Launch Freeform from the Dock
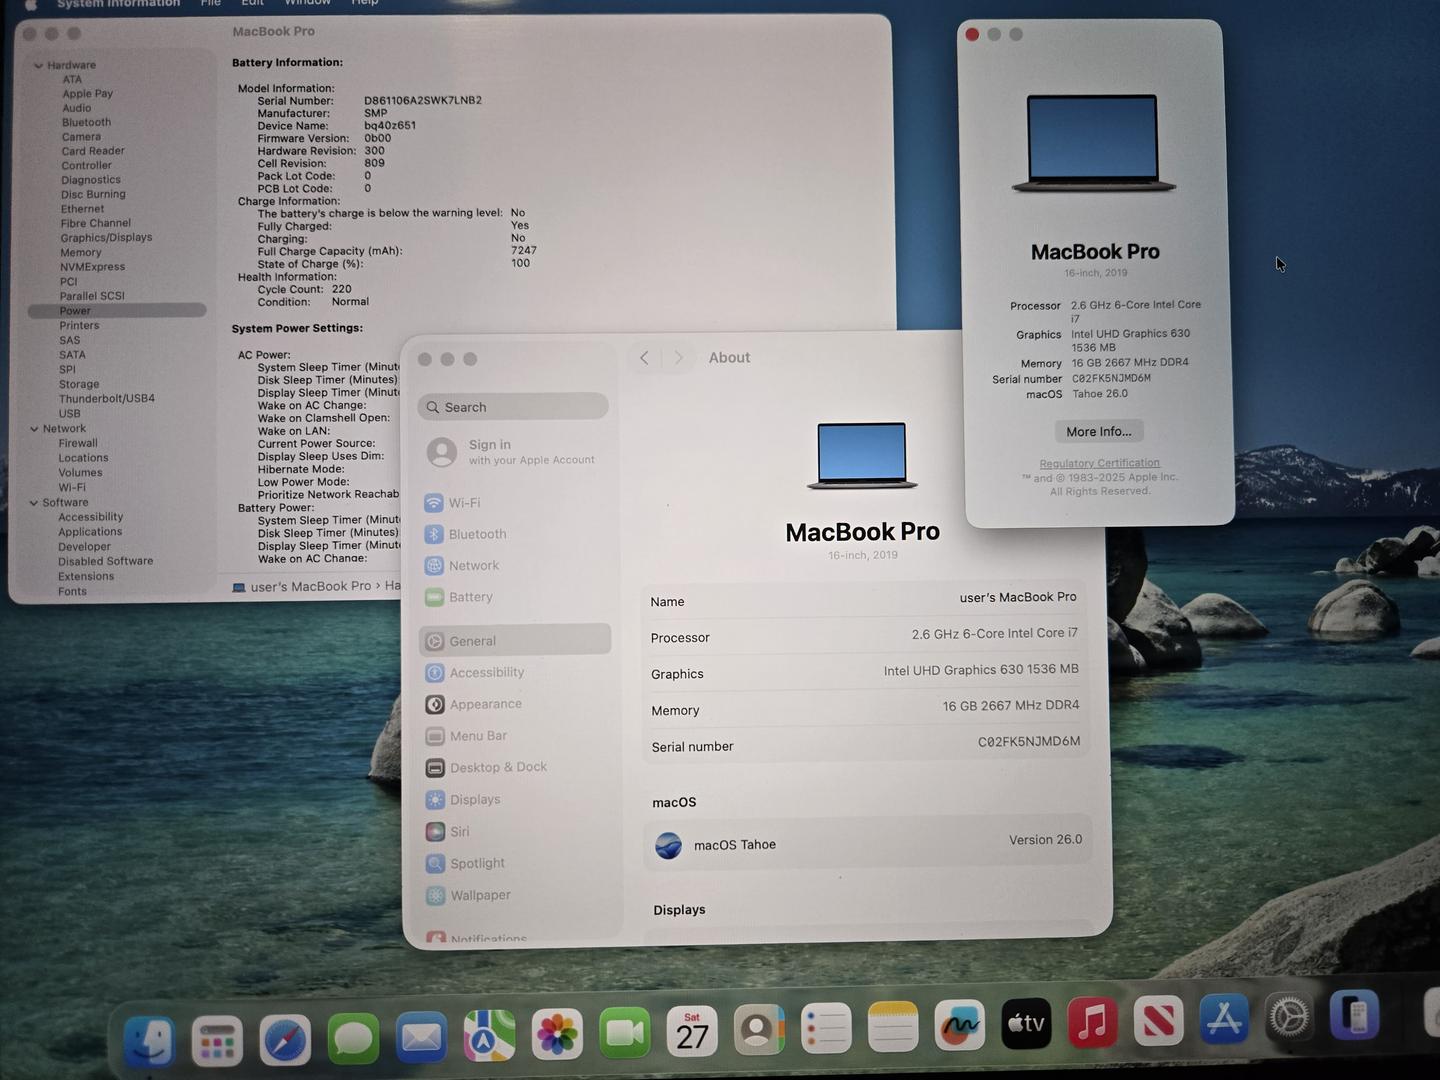 coord(959,1025)
